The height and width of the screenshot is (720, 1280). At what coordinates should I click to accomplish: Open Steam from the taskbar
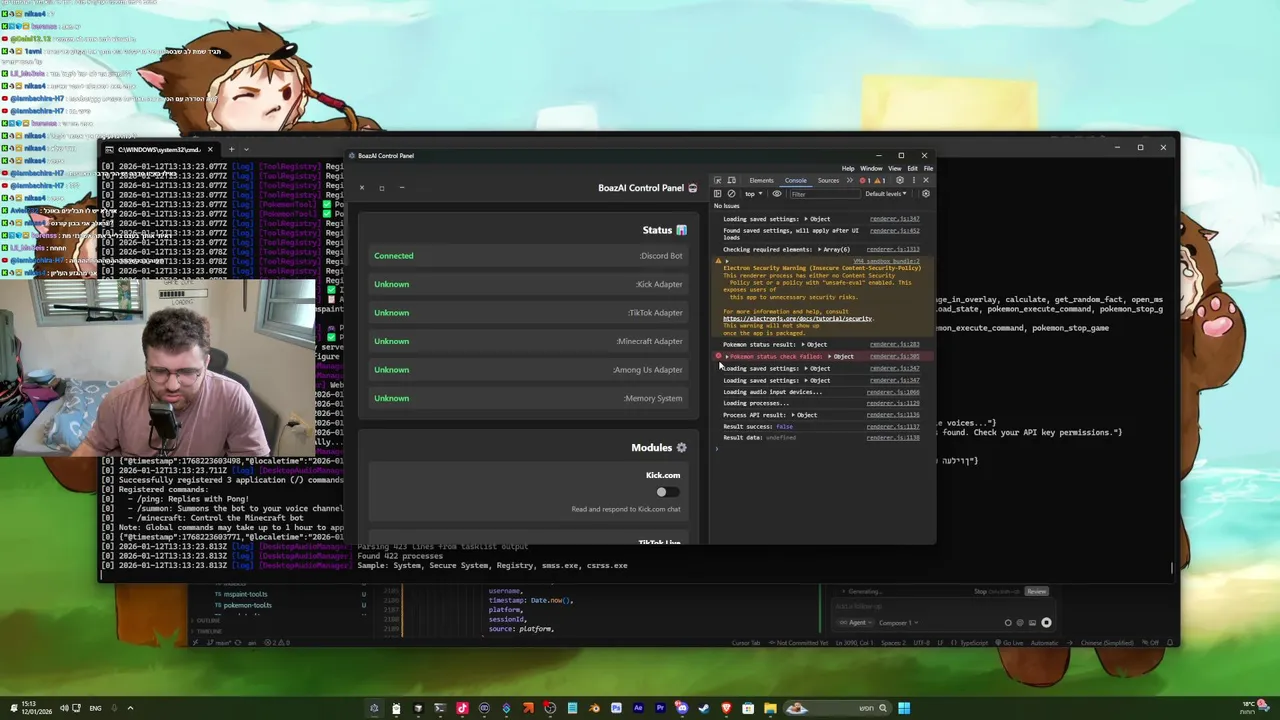pos(704,708)
